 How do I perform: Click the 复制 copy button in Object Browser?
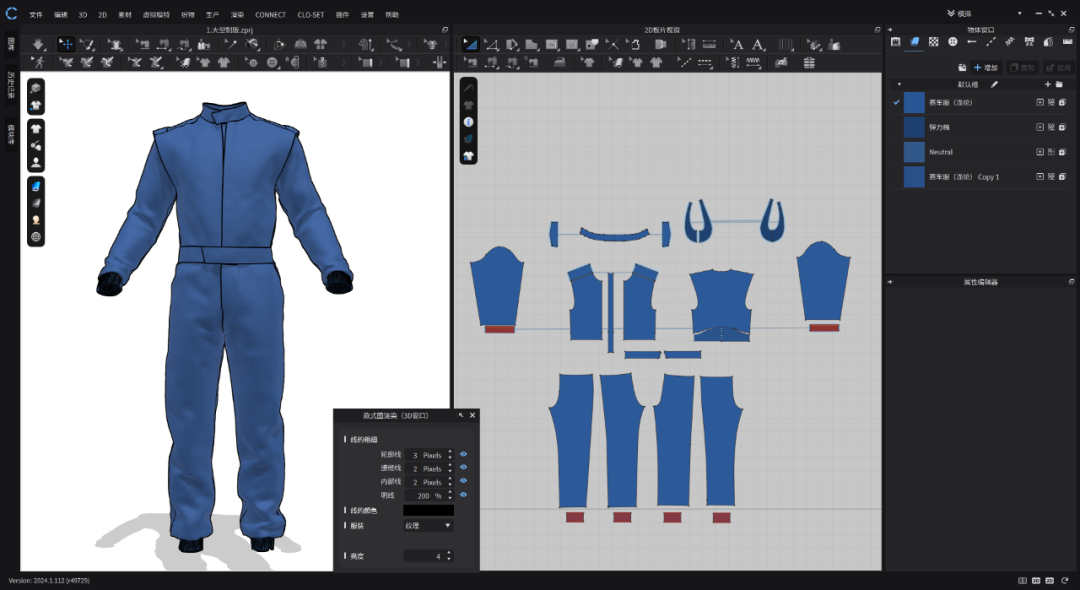click(1022, 67)
